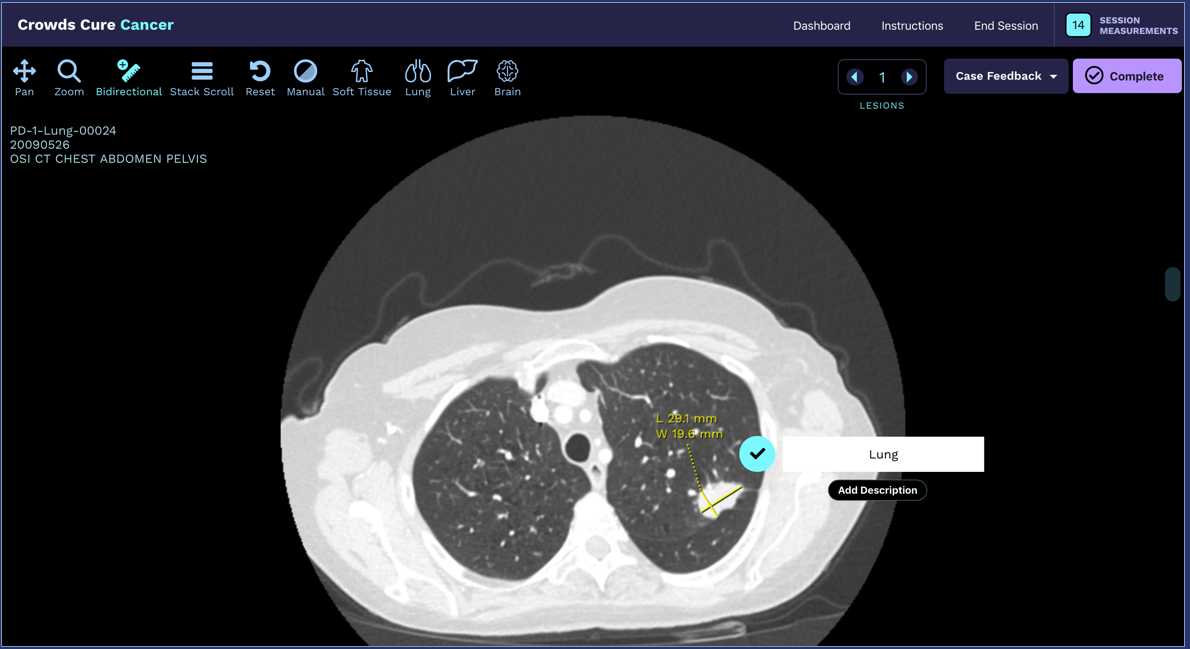Click the vertical scrollbar thumb on right

point(1173,285)
